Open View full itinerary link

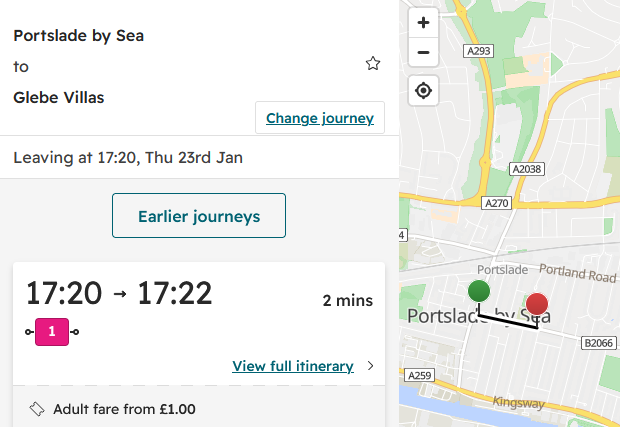(293, 366)
